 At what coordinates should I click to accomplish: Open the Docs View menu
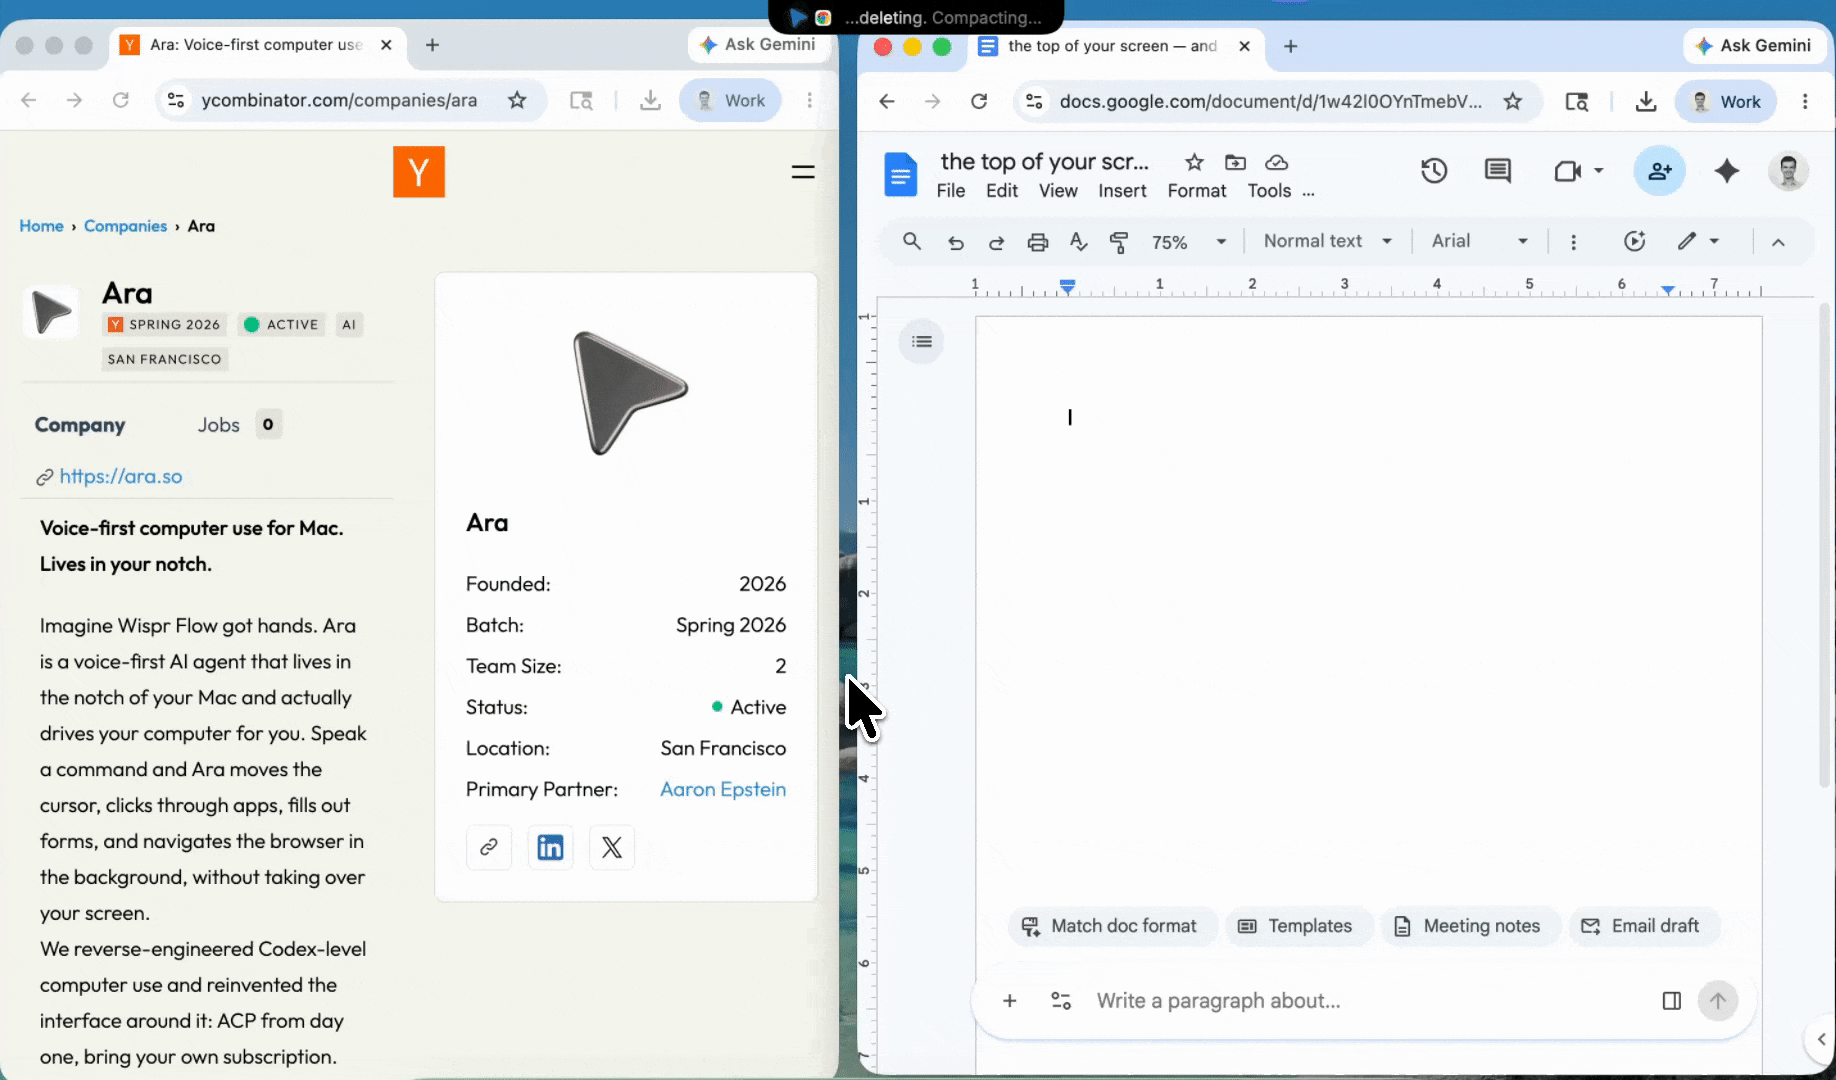1058,191
